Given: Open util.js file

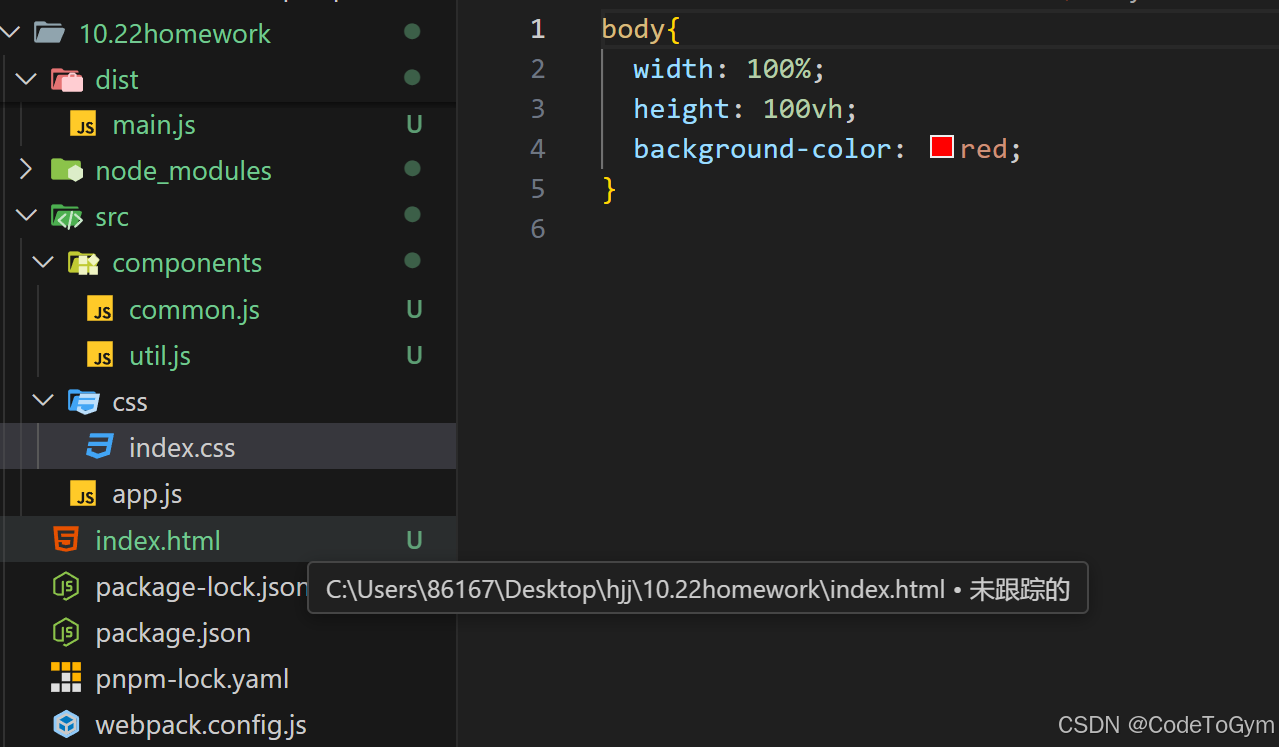Looking at the screenshot, I should (160, 356).
